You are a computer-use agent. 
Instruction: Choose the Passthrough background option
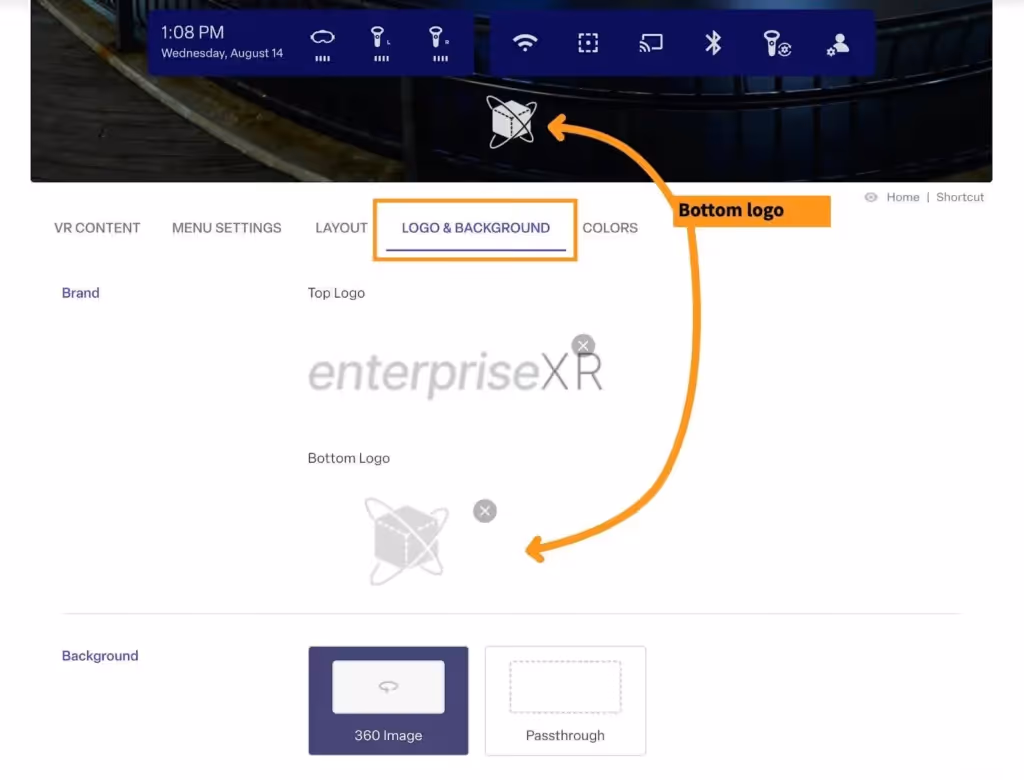(x=565, y=701)
